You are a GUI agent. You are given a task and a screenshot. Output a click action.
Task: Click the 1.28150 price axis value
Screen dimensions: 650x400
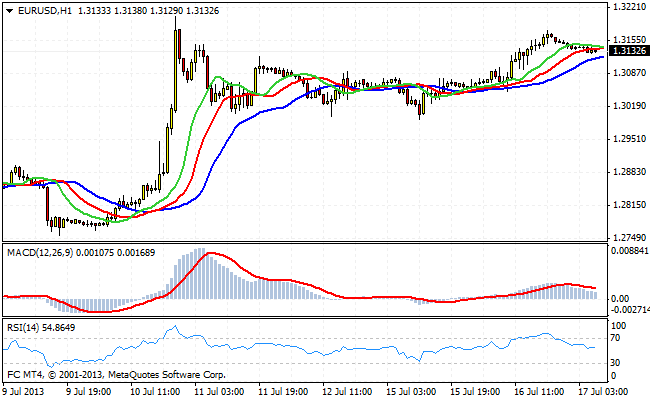click(x=629, y=204)
